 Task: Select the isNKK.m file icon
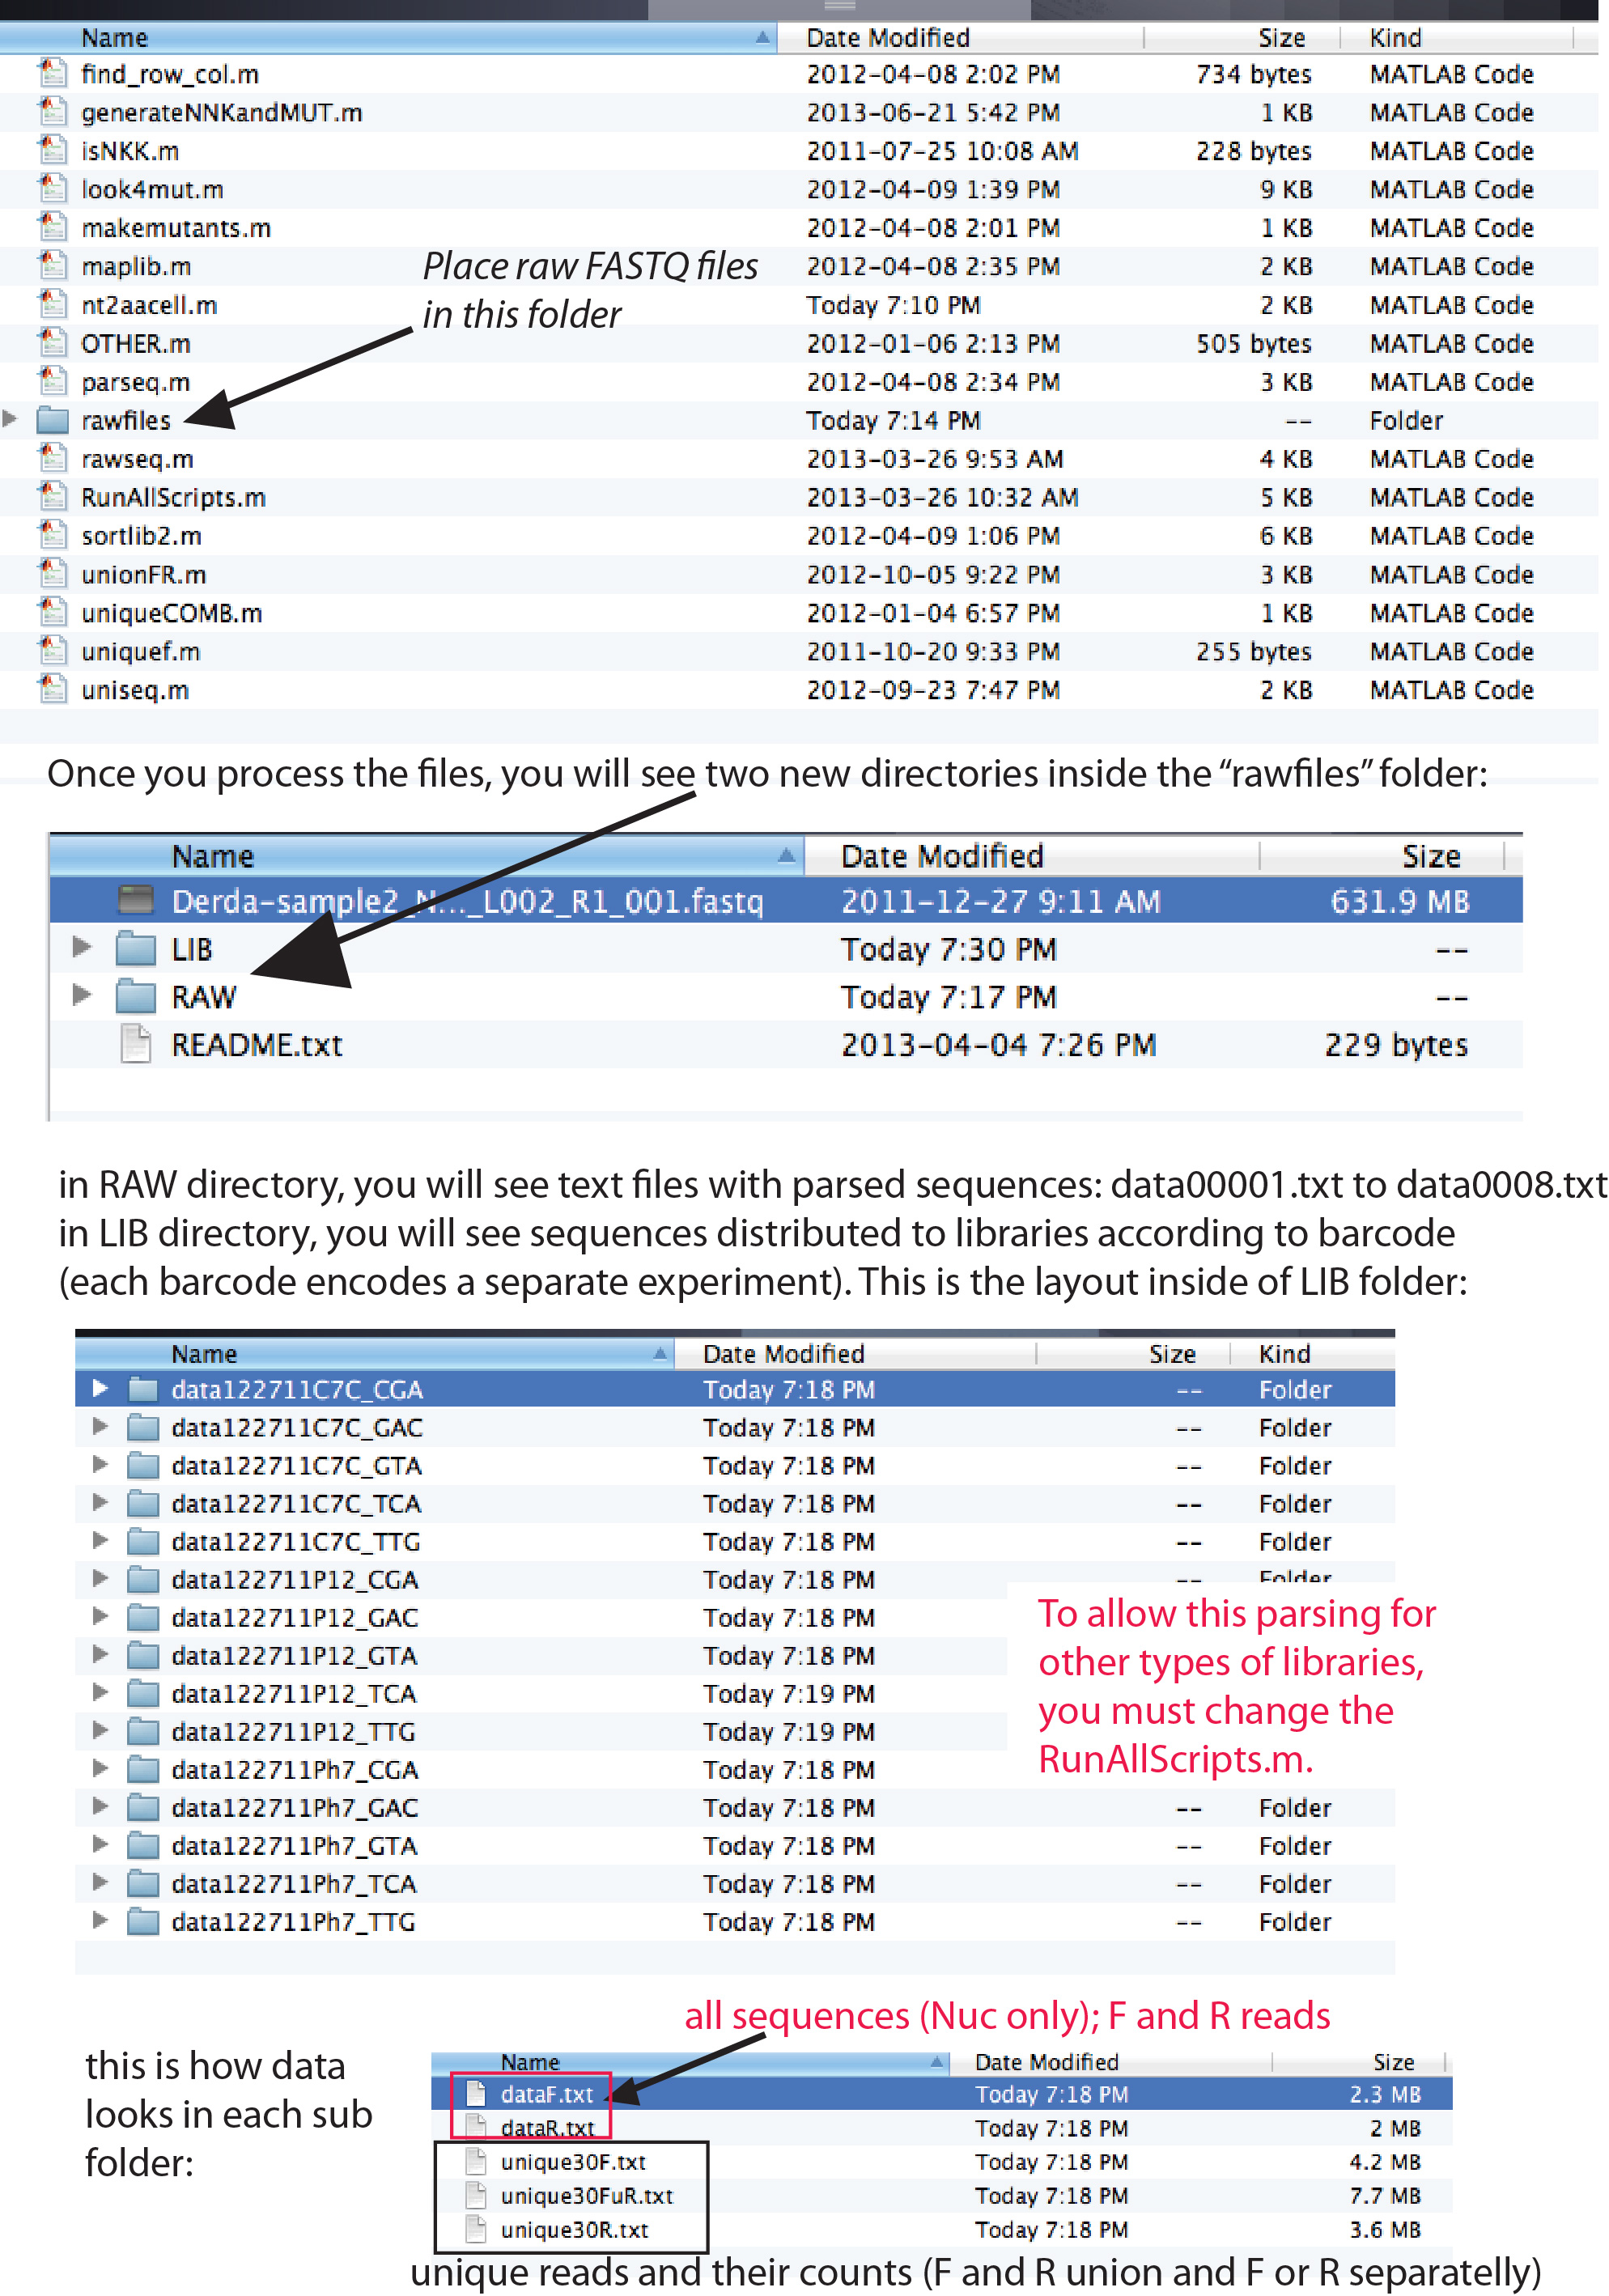point(52,150)
